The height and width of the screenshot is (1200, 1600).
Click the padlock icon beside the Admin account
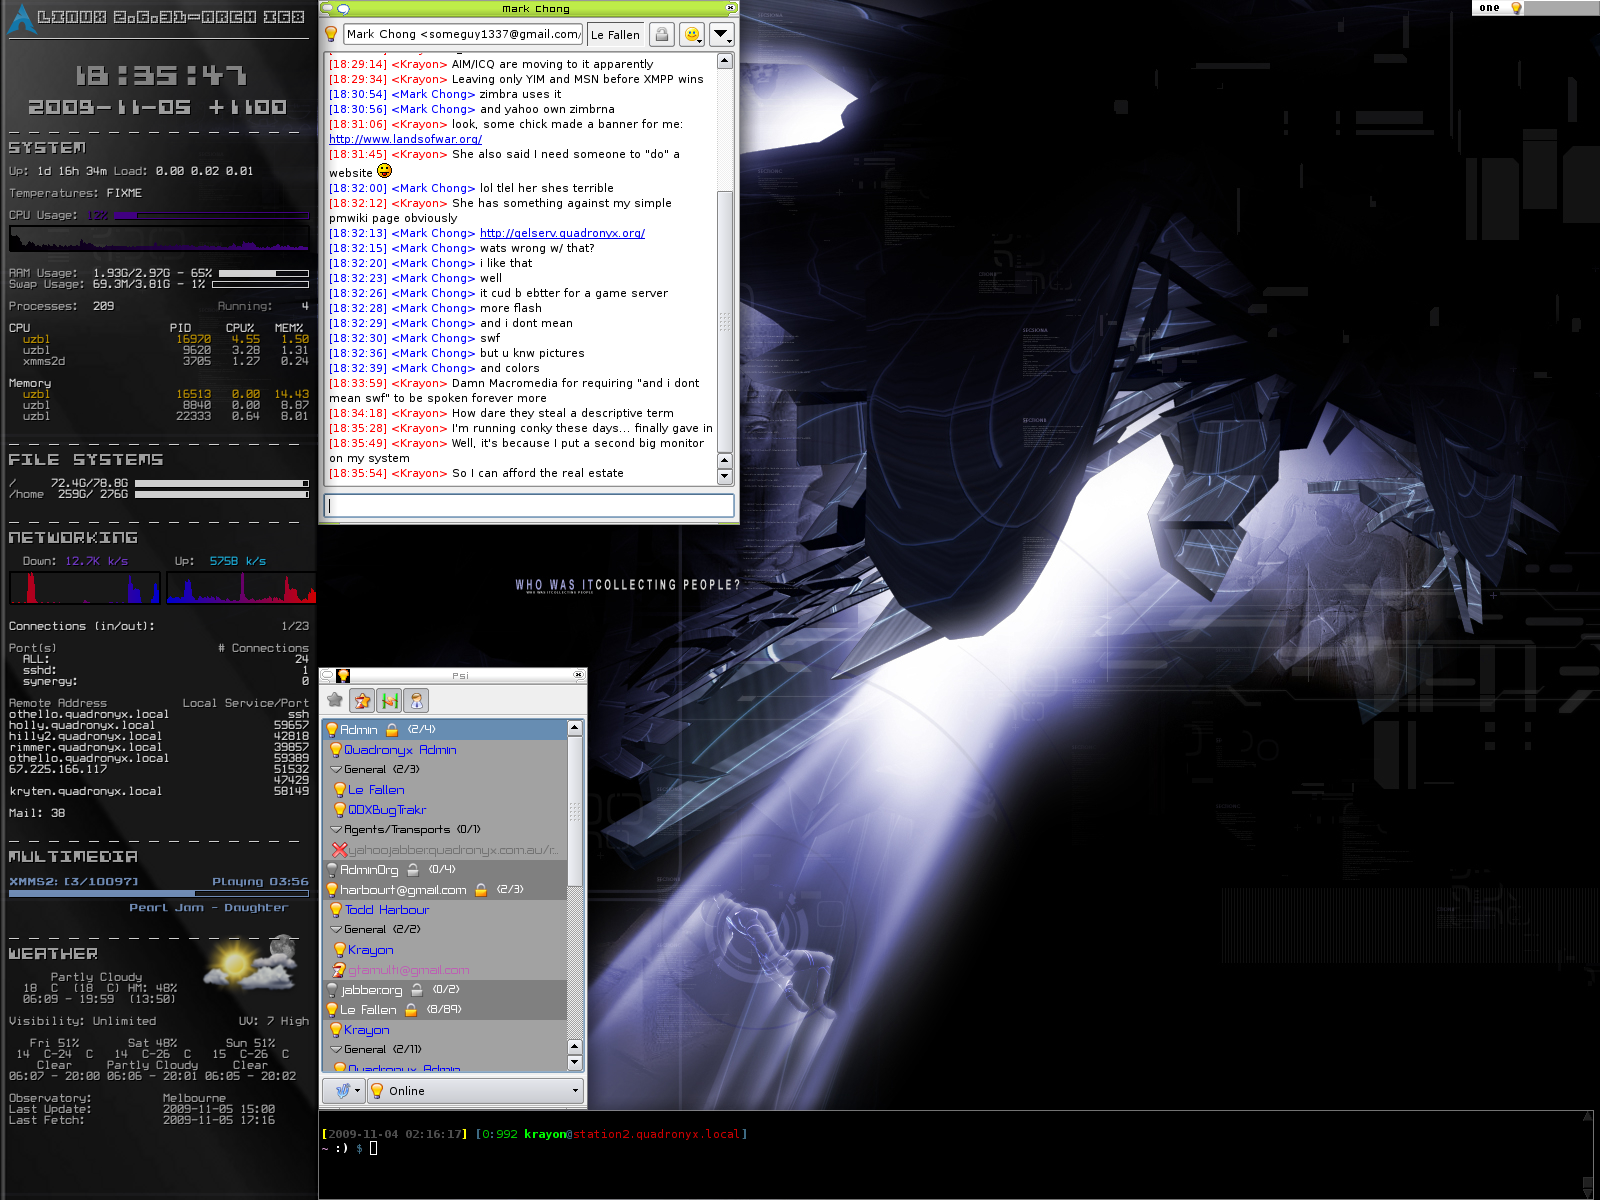(392, 730)
